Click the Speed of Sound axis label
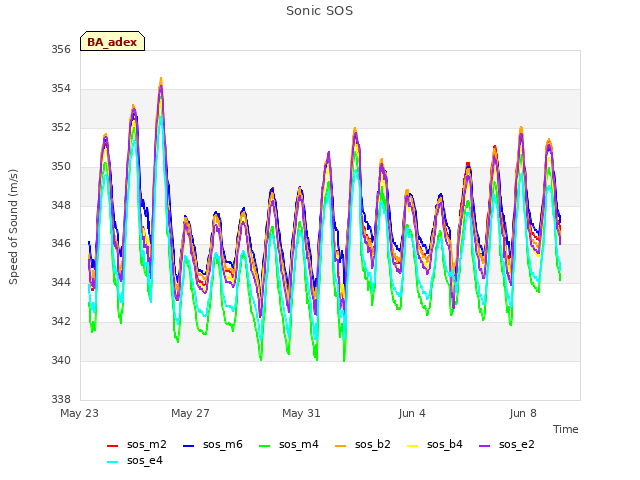Viewport: 640px width, 480px height. point(13,227)
